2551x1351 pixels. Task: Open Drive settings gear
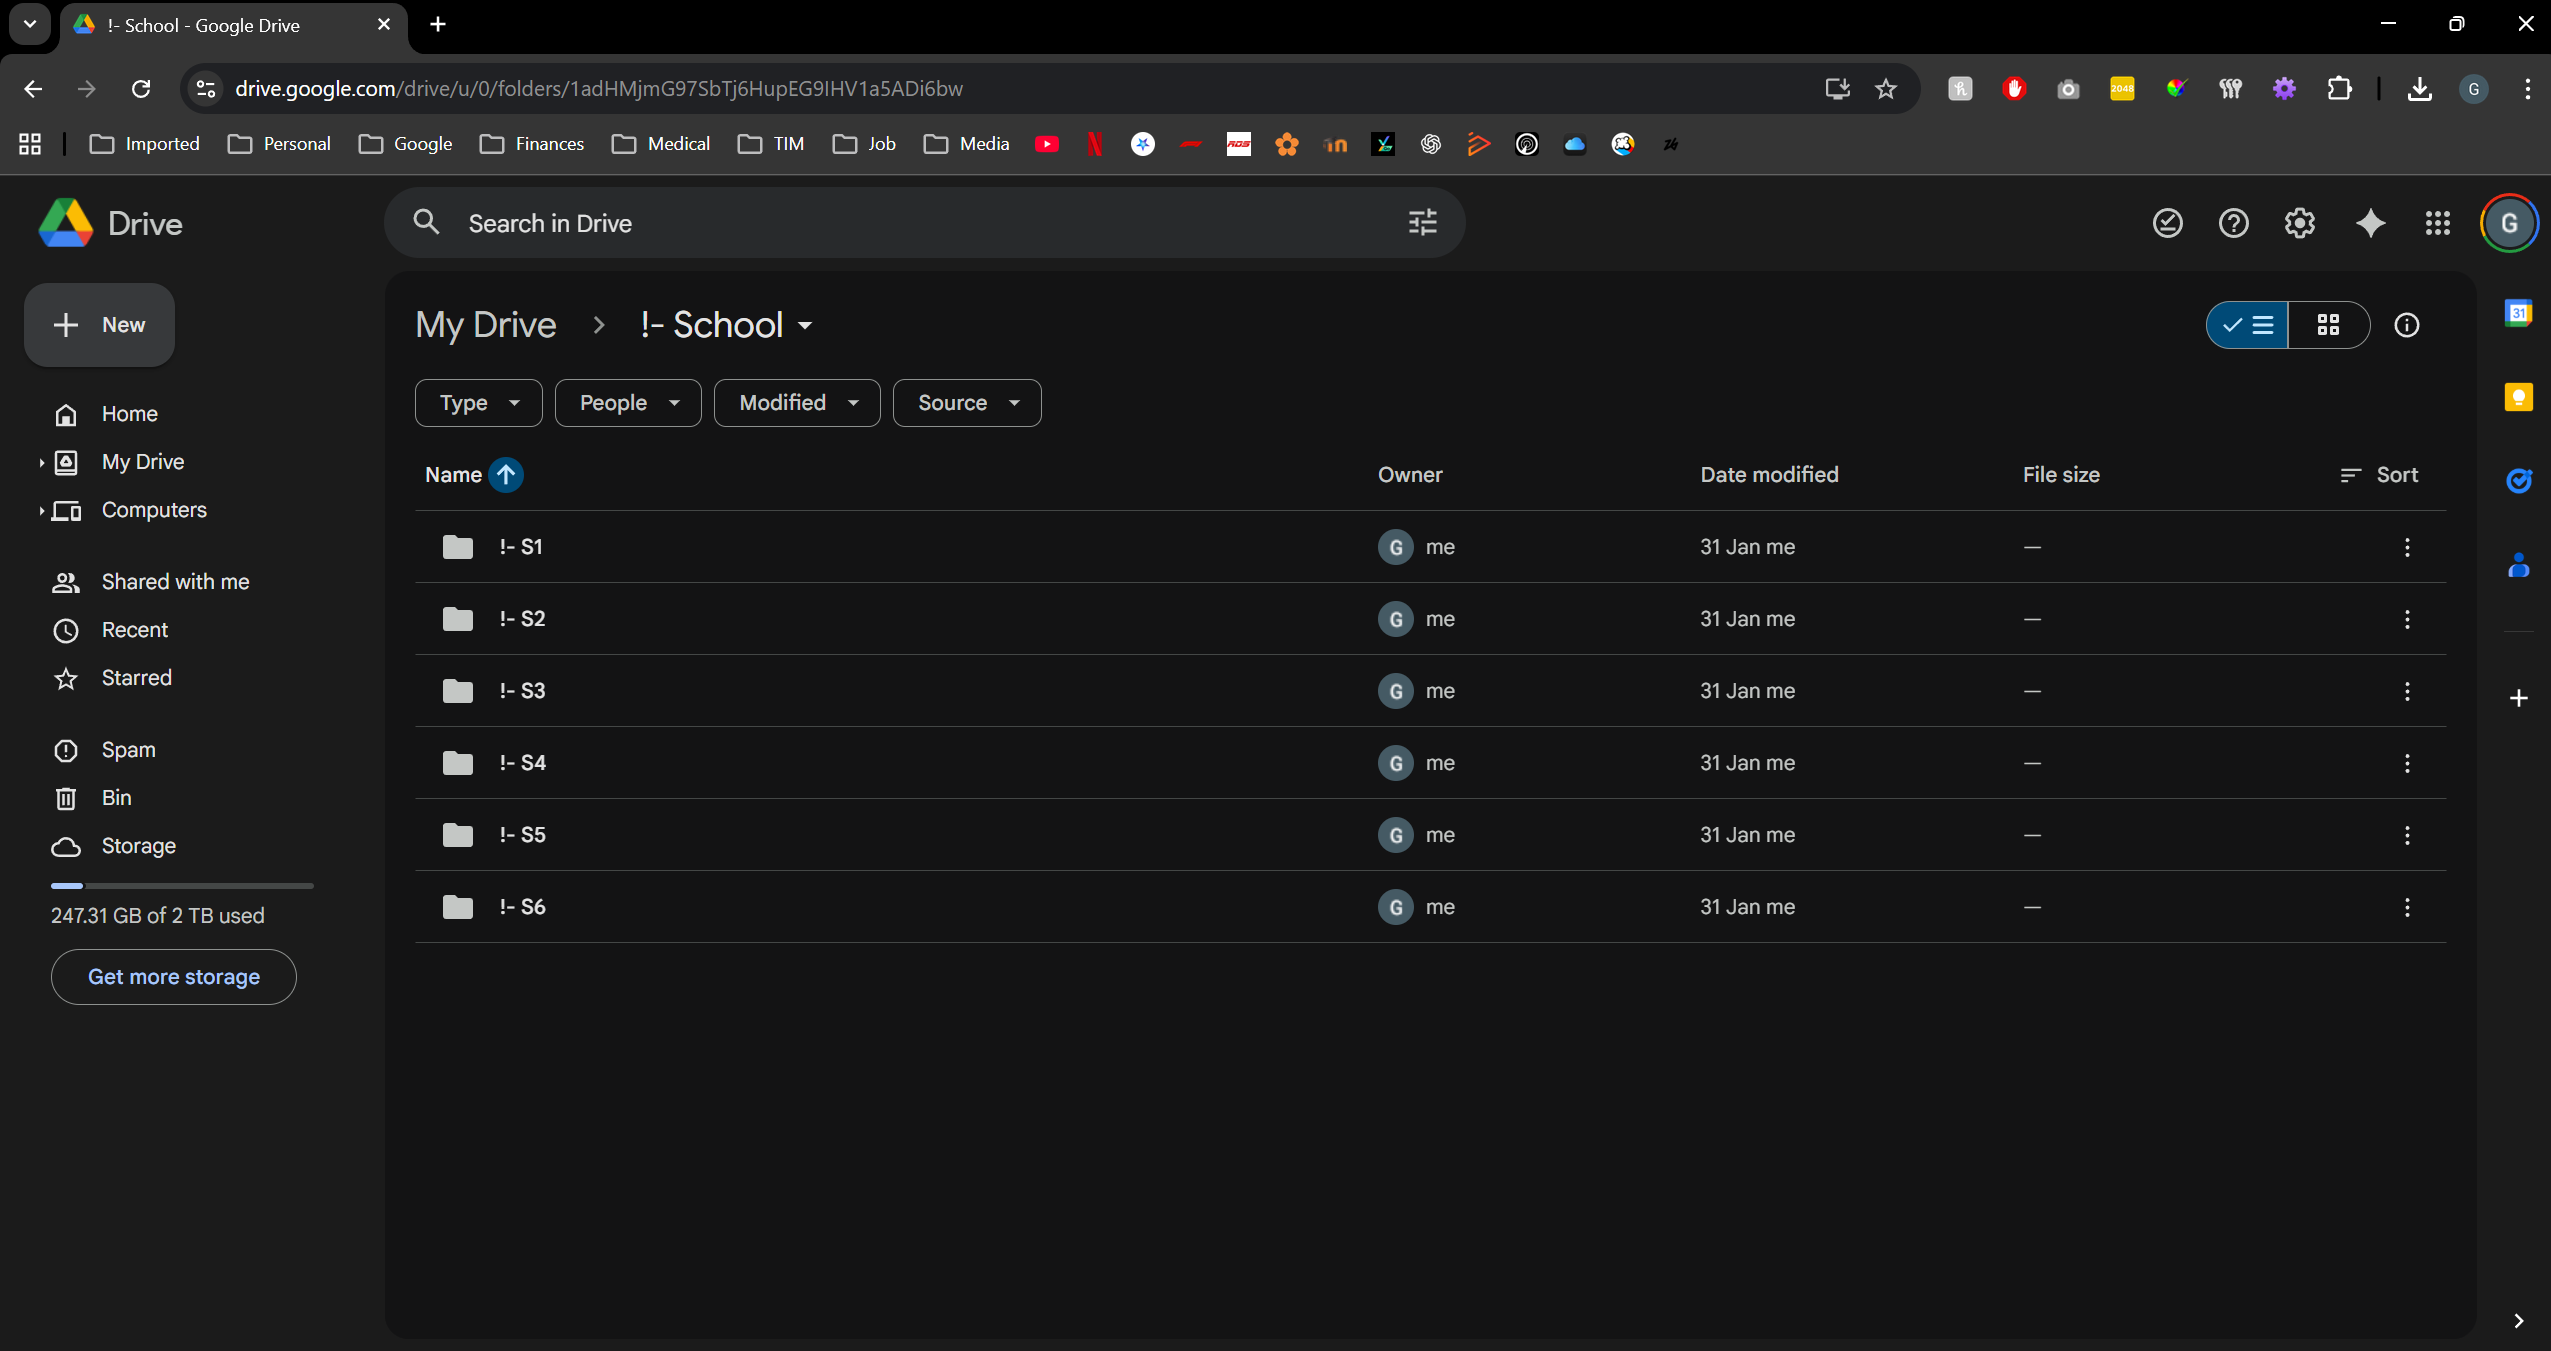(x=2299, y=223)
